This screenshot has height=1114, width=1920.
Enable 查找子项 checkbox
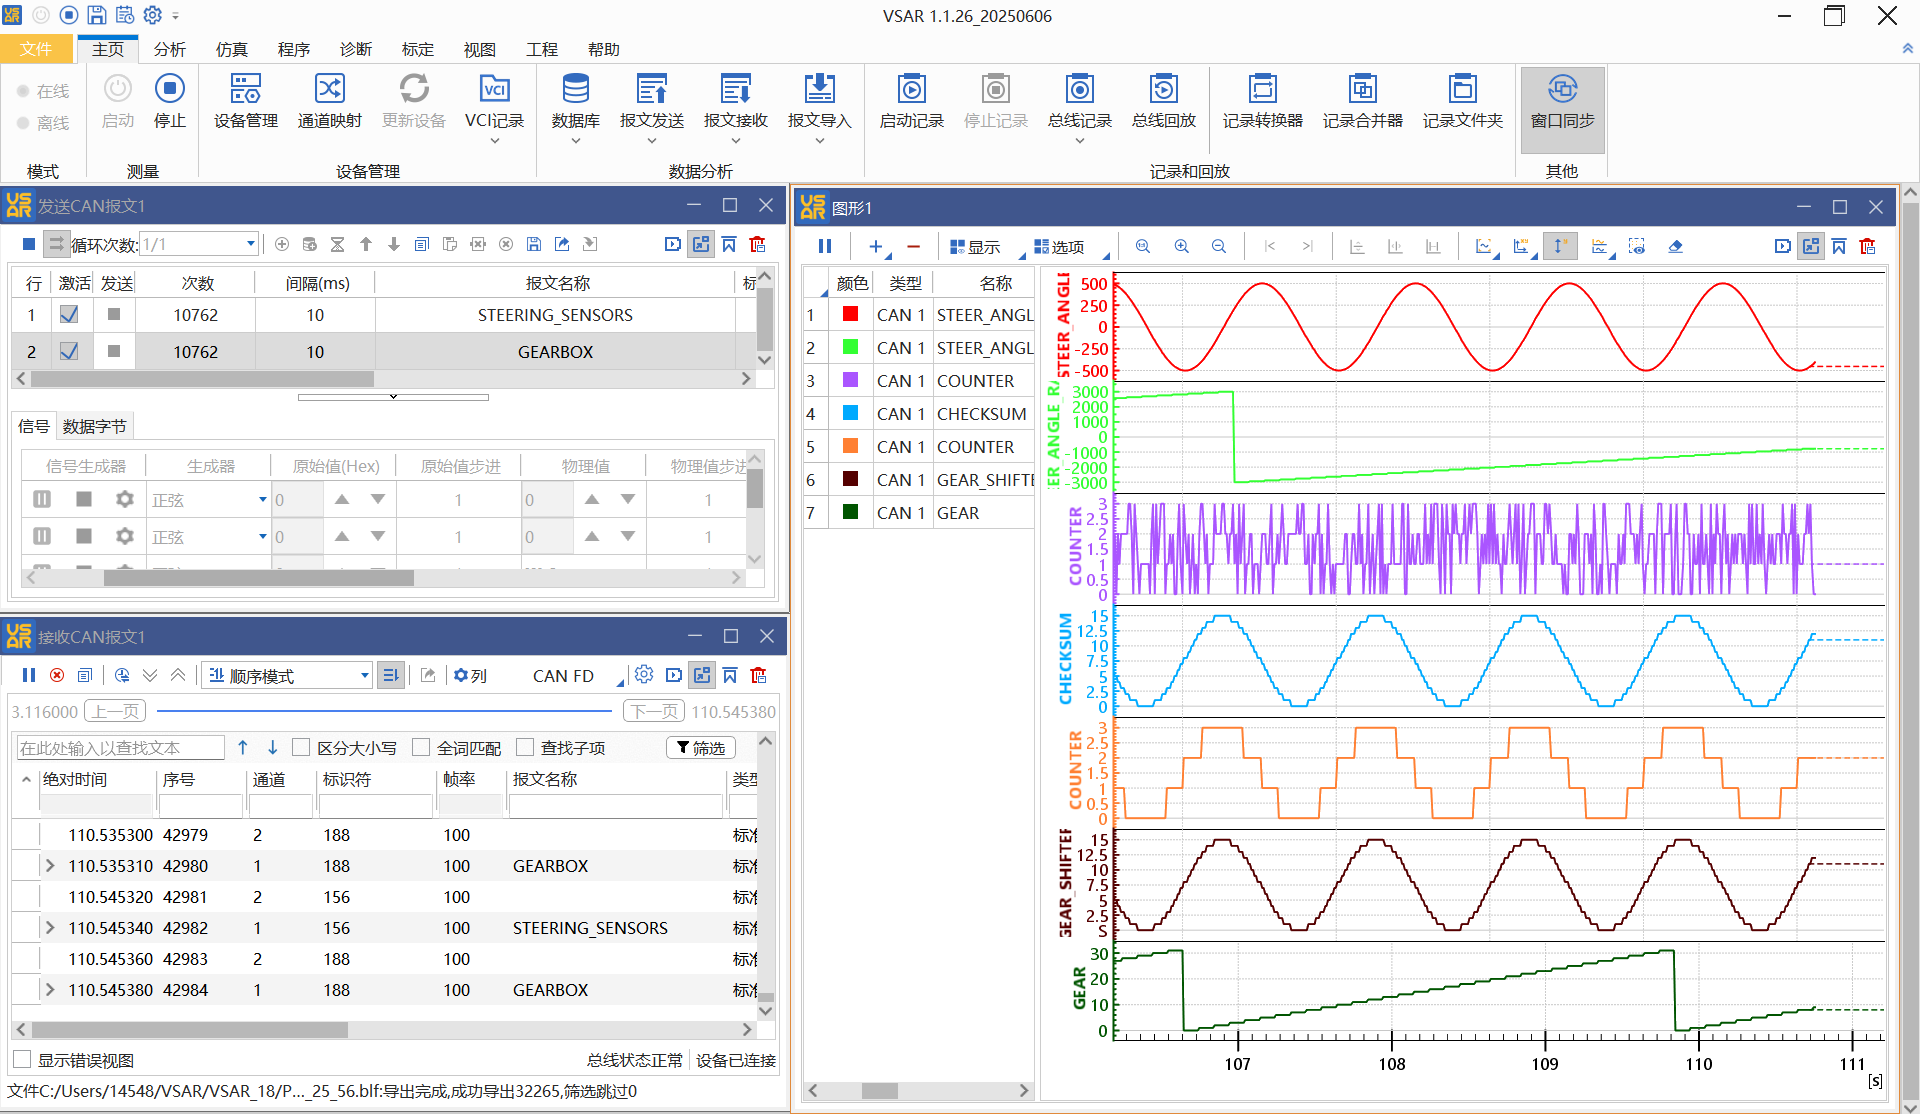click(525, 747)
